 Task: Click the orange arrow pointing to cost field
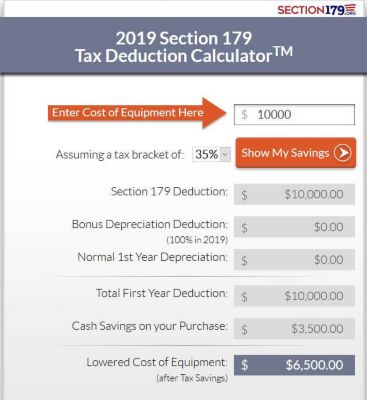137,113
